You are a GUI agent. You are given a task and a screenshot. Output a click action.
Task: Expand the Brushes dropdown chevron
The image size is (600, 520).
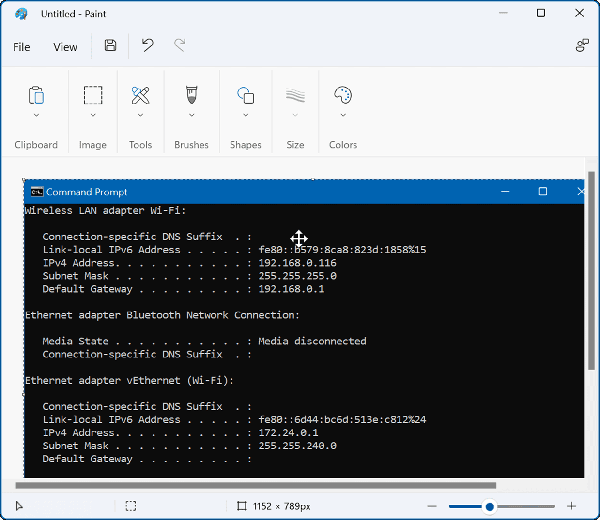click(192, 115)
